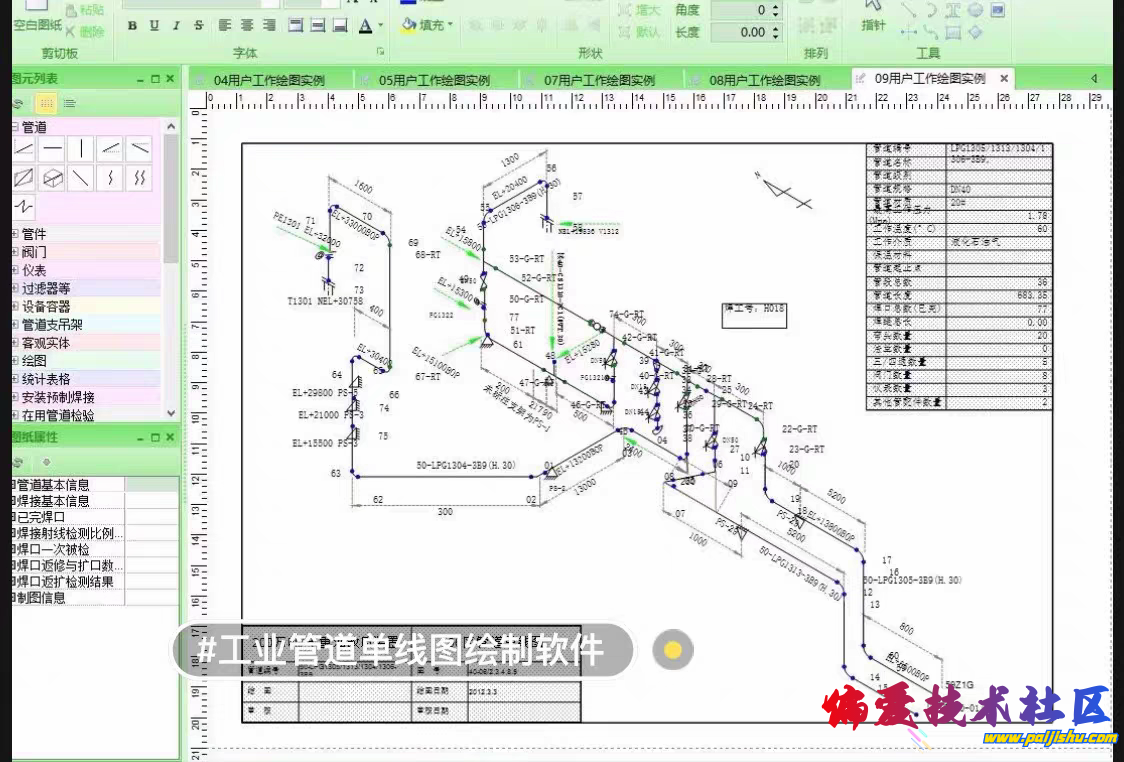The height and width of the screenshot is (762, 1124).
Task: Open the 08用户工作绘图实例 tab
Action: 764,80
